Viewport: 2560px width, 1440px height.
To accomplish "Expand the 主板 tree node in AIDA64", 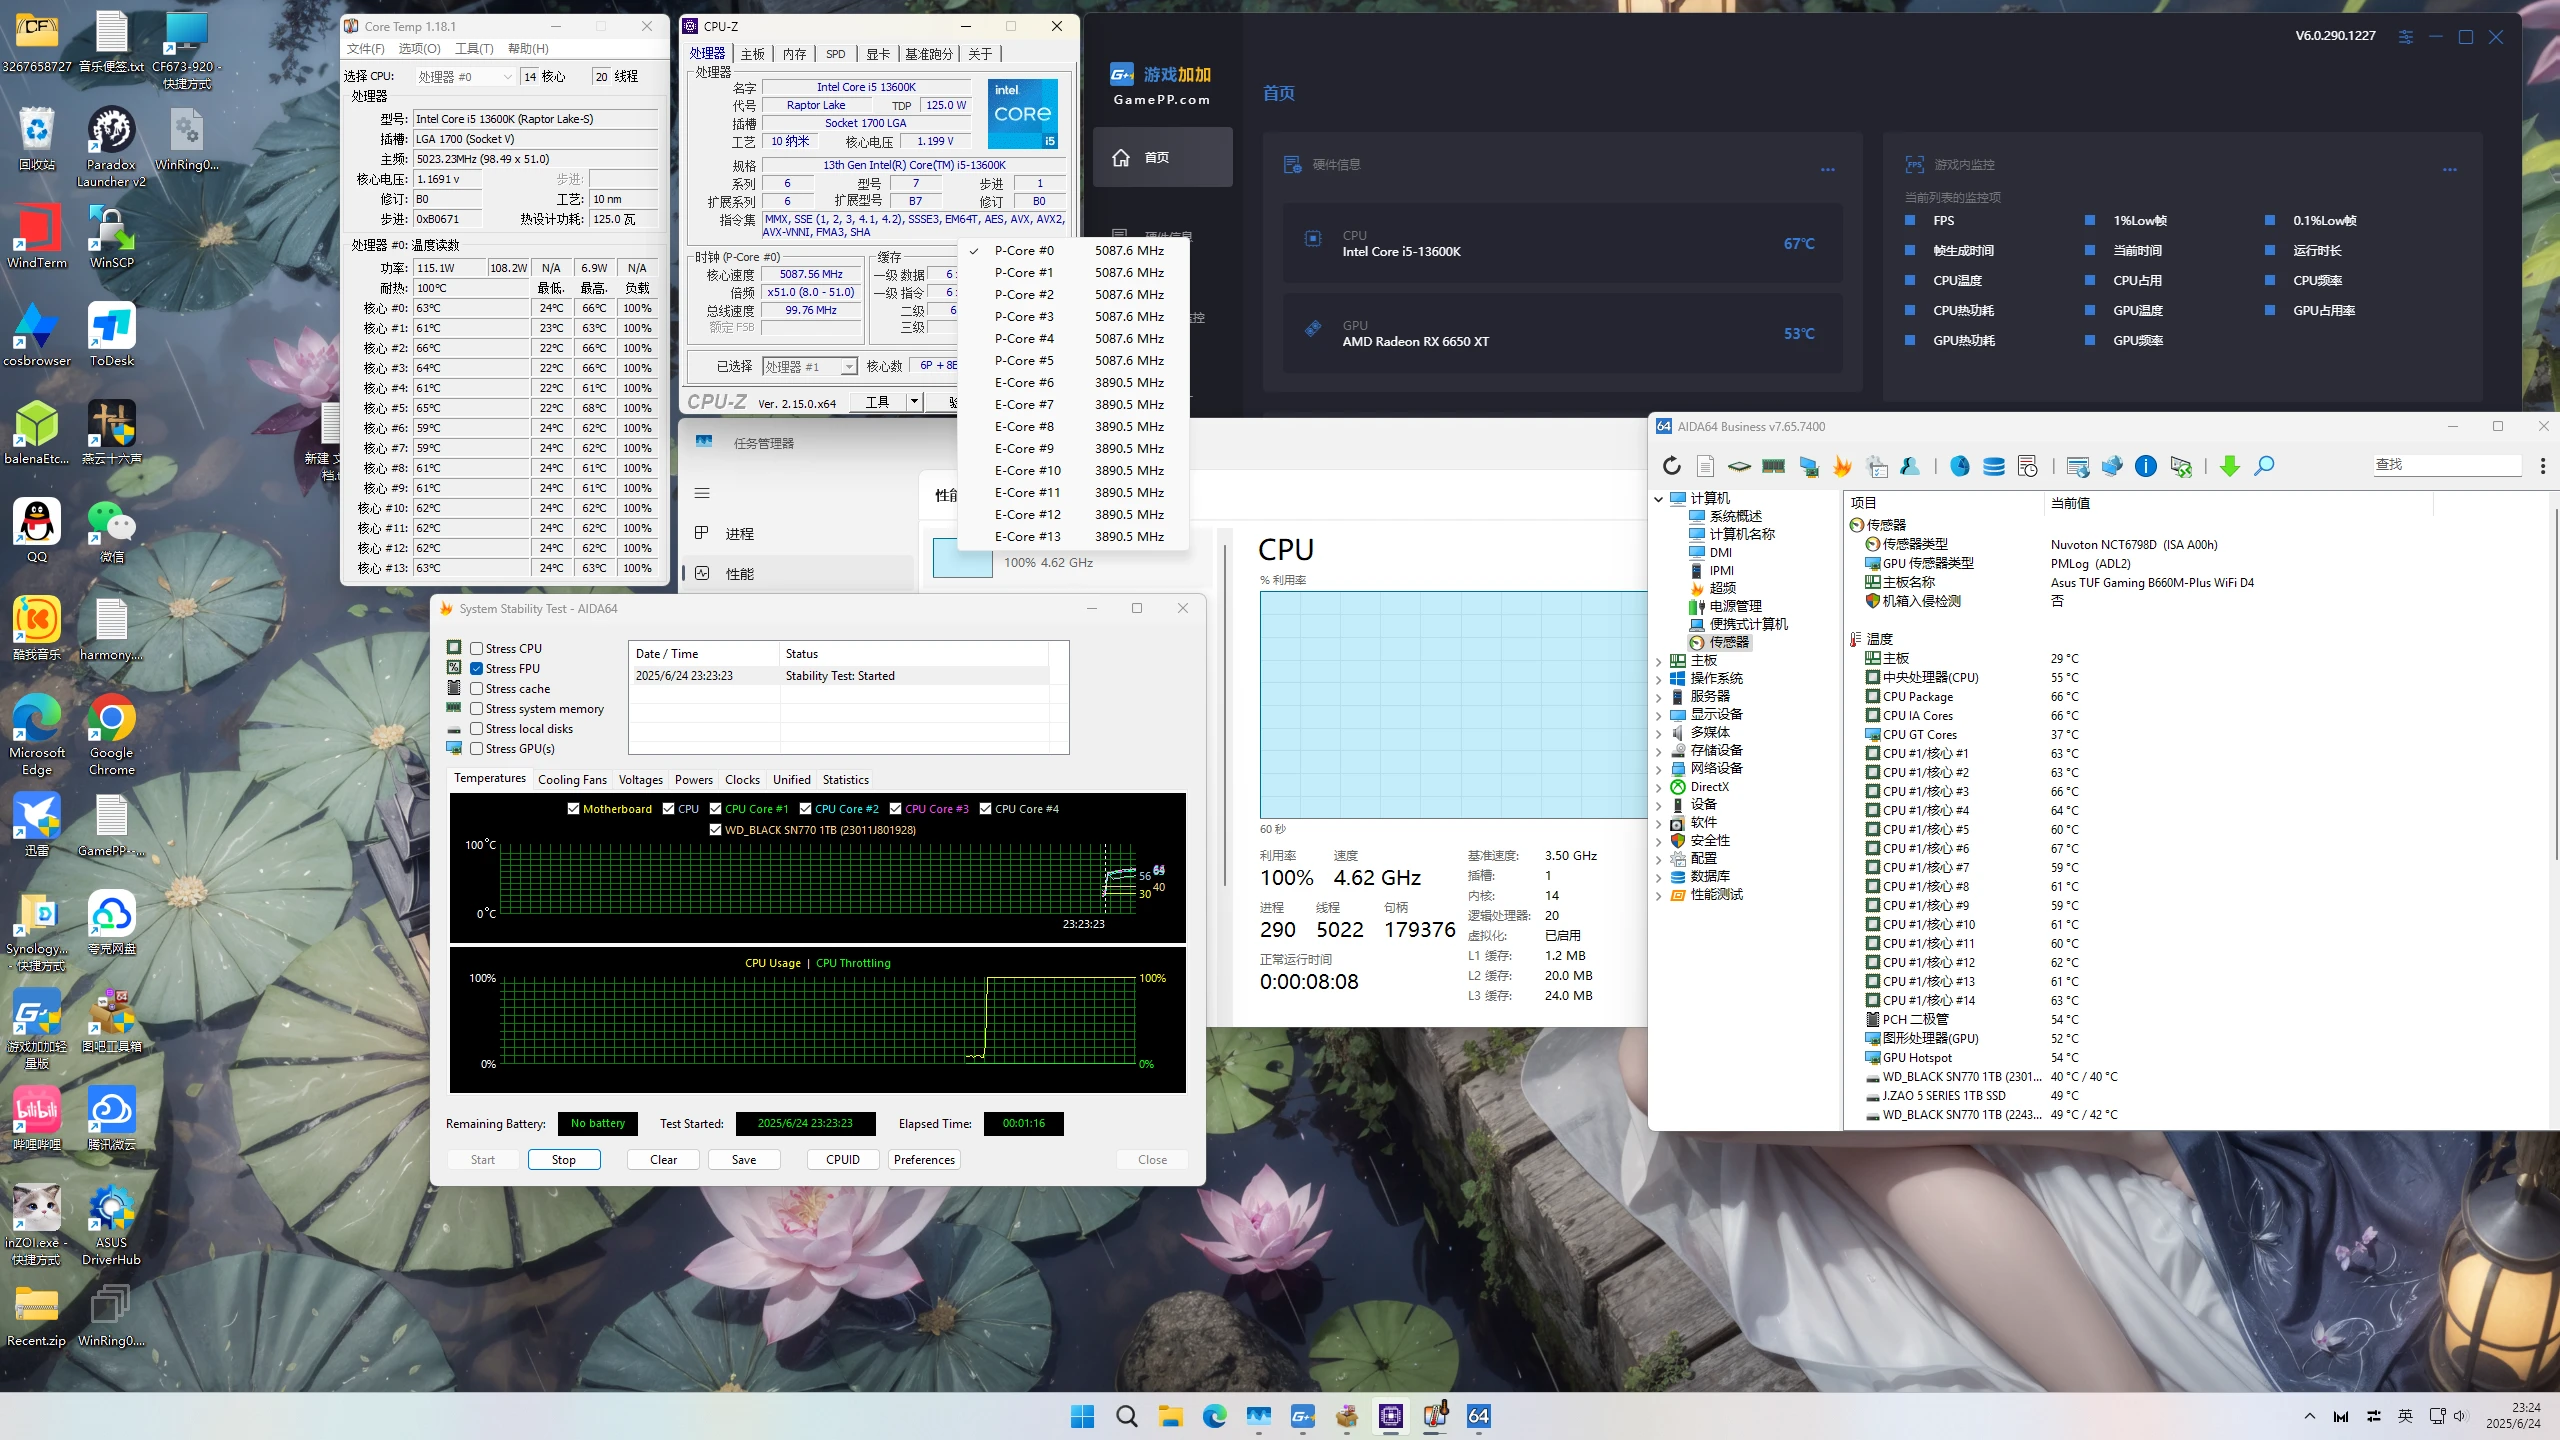I will (x=1659, y=661).
